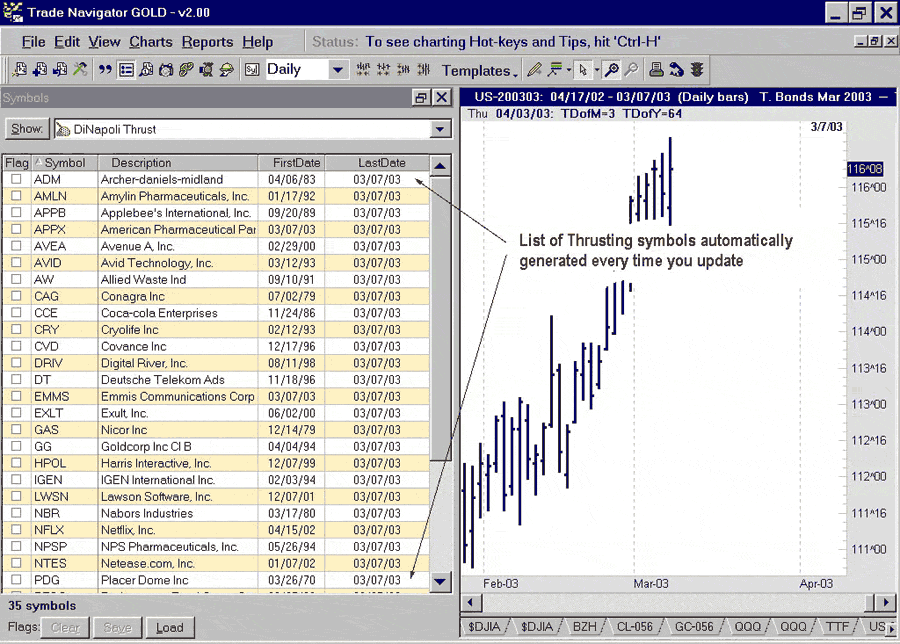Click the symbol list scroll-down arrow
The width and height of the screenshot is (900, 644).
pyautogui.click(x=440, y=581)
